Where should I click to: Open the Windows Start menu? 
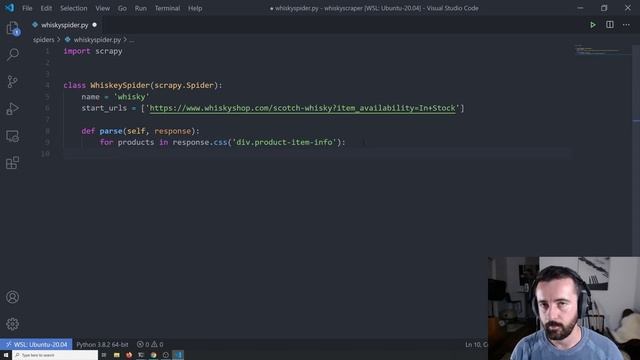click(6, 355)
